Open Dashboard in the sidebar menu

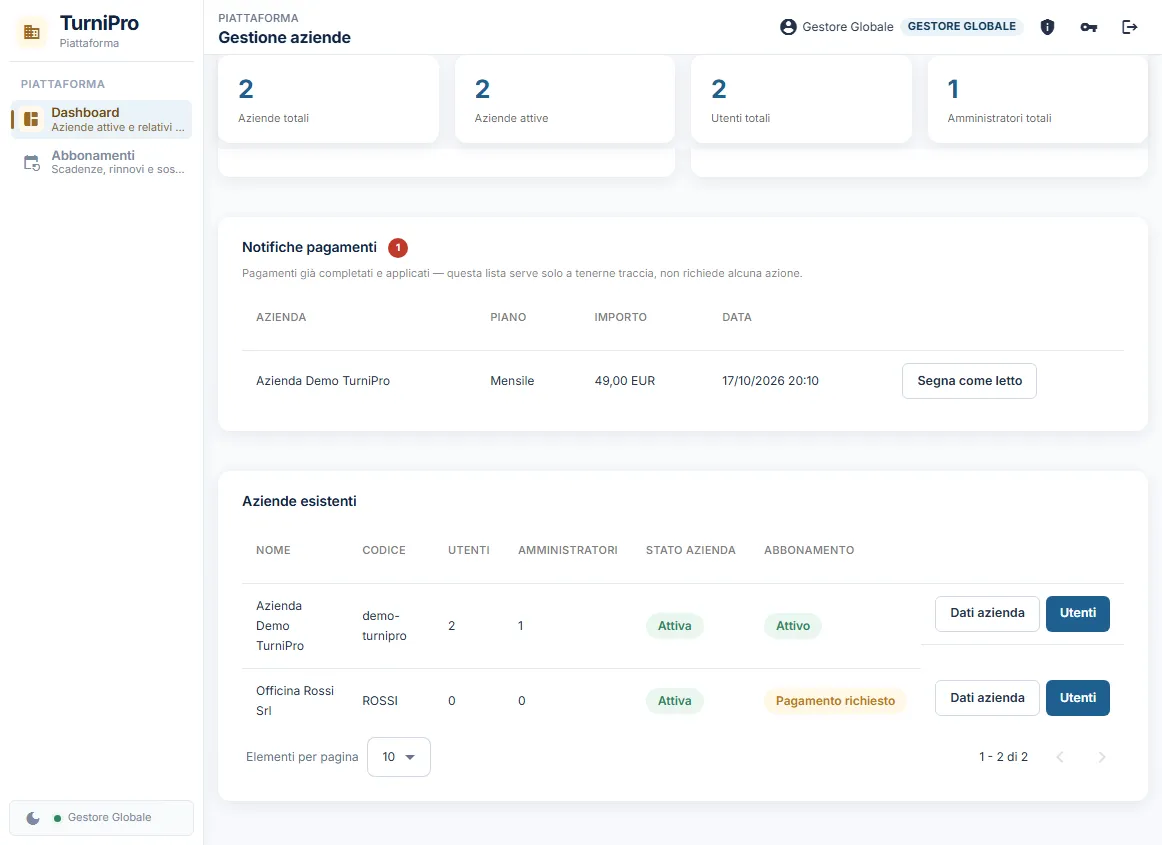(102, 119)
